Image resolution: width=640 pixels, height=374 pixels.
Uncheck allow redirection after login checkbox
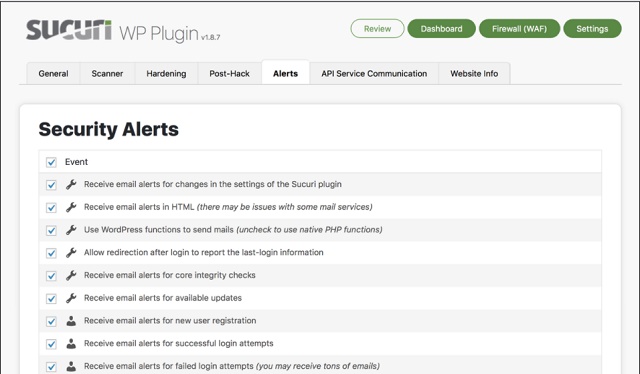[x=51, y=253]
